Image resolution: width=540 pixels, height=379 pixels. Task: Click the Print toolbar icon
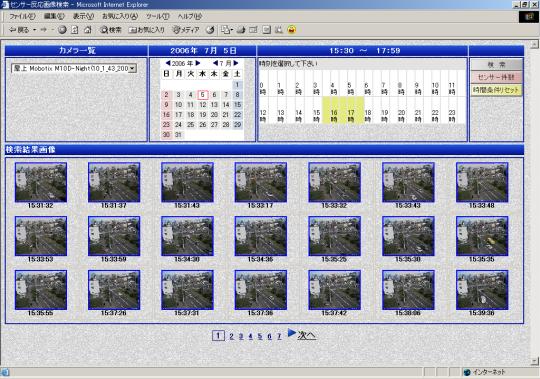pos(241,30)
